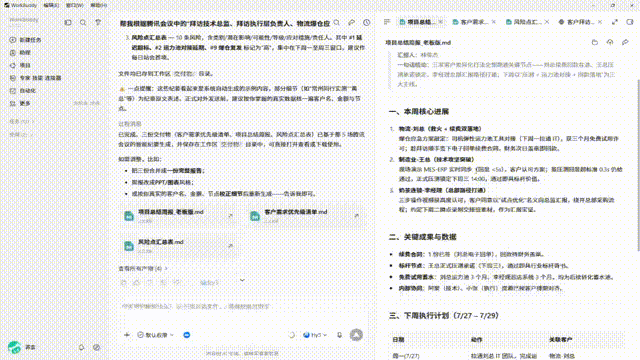This screenshot has width=640, height=360.
Task: Share the conversation using header arrow icon
Action: [x=351, y=23]
